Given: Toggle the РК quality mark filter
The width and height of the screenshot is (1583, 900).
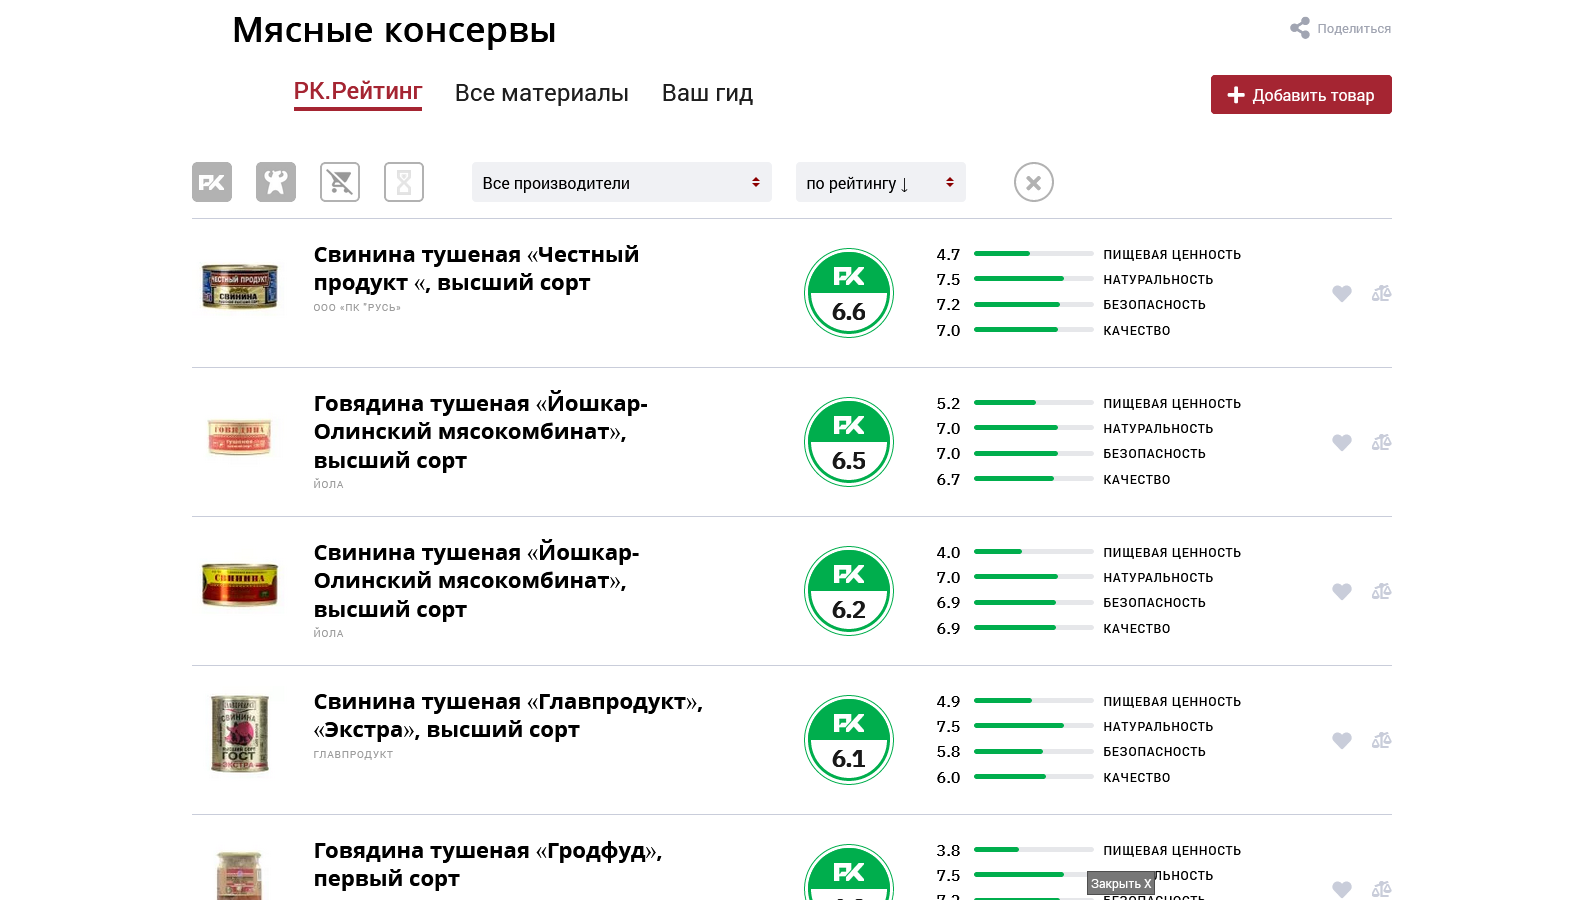Looking at the screenshot, I should coord(212,182).
